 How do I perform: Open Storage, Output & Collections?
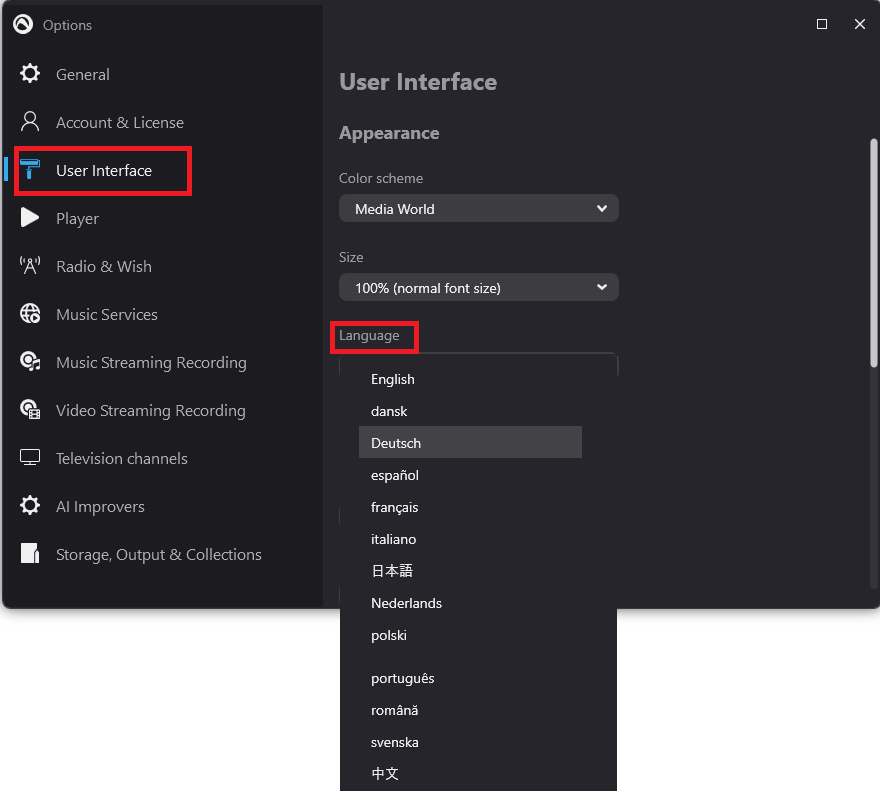(x=158, y=554)
